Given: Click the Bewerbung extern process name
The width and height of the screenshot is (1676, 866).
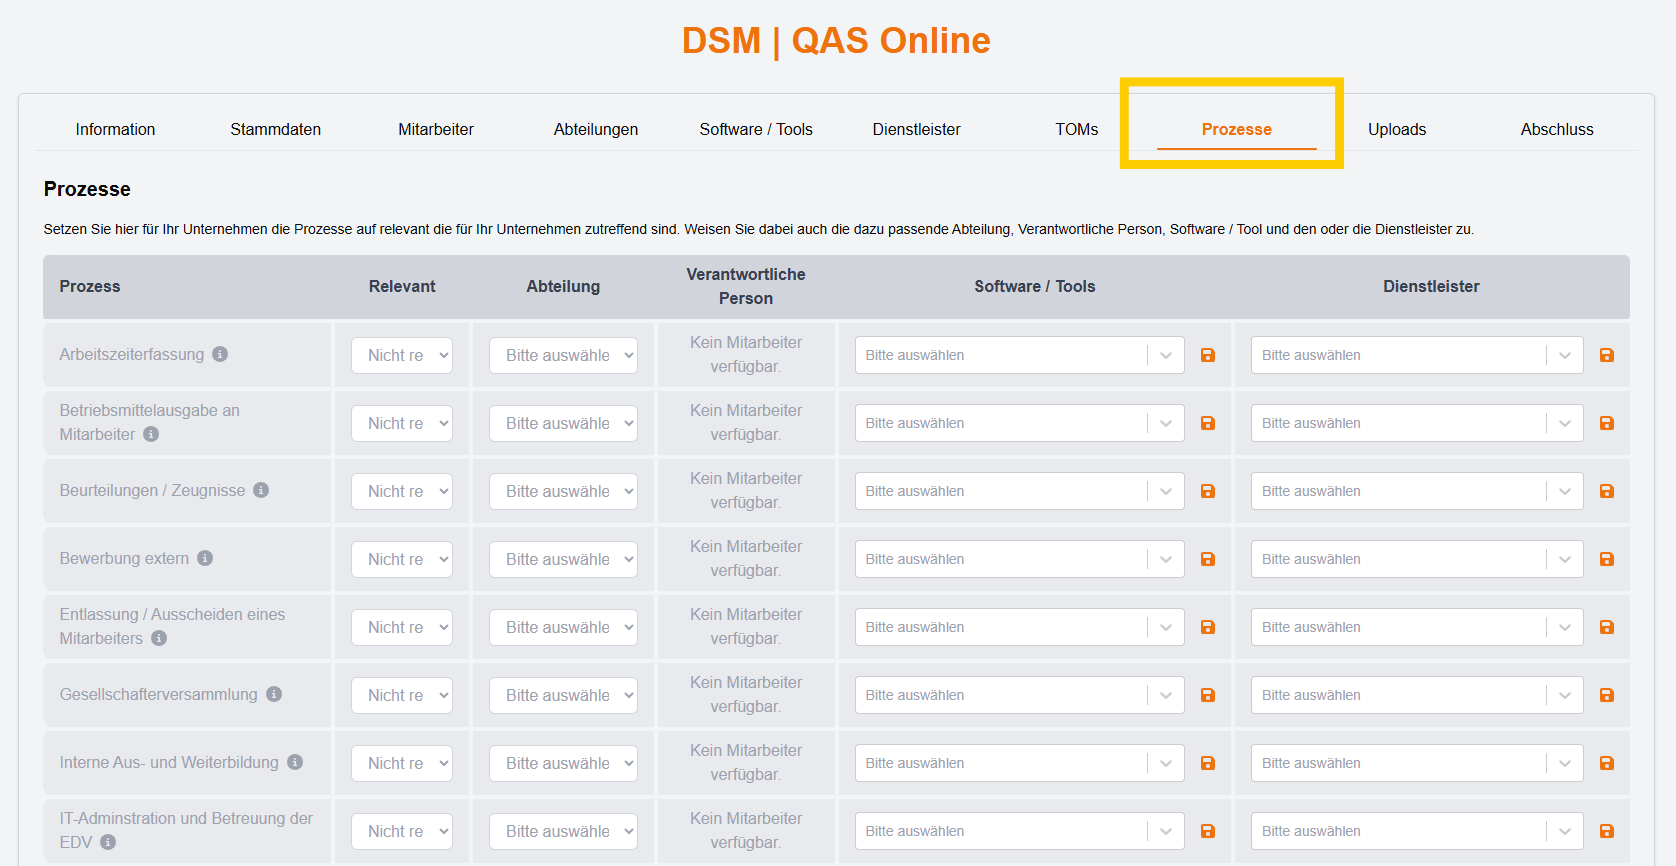Looking at the screenshot, I should point(124,558).
